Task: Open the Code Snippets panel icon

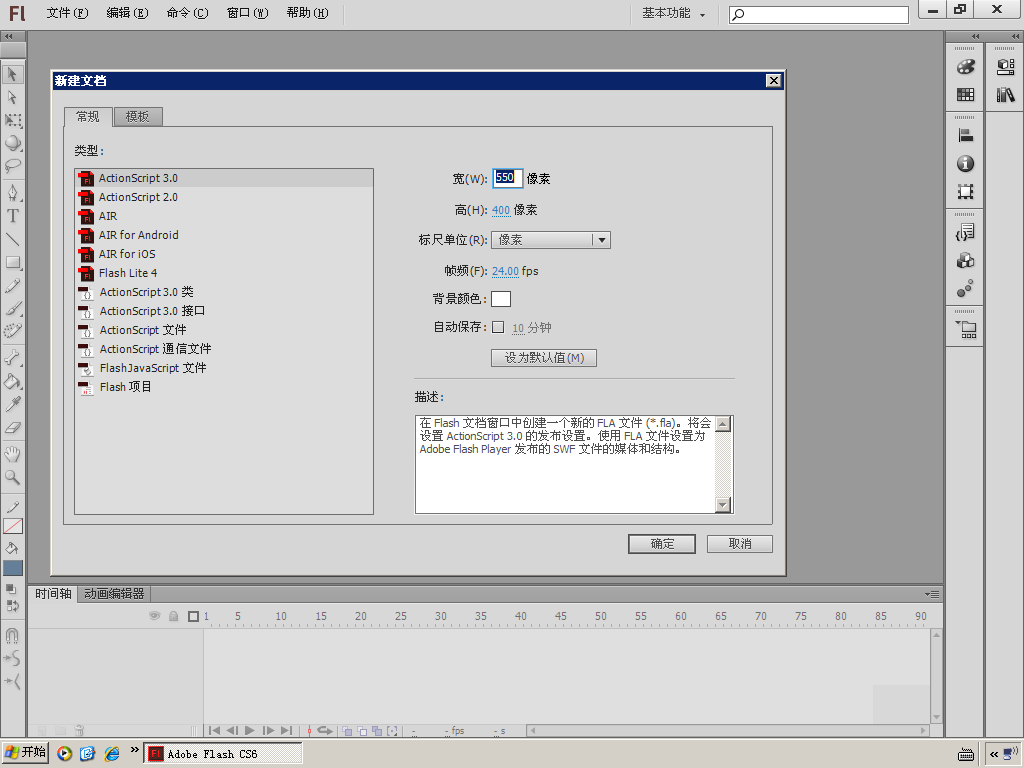Action: pos(965,232)
